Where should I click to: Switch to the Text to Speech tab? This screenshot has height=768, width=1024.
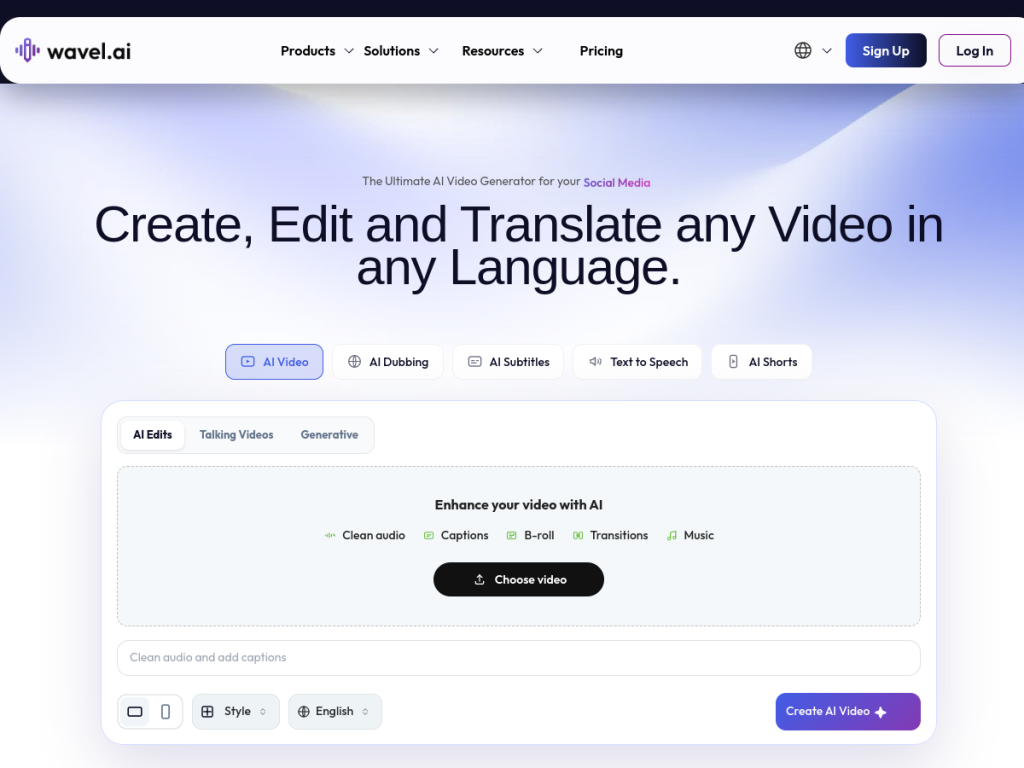[x=637, y=362]
